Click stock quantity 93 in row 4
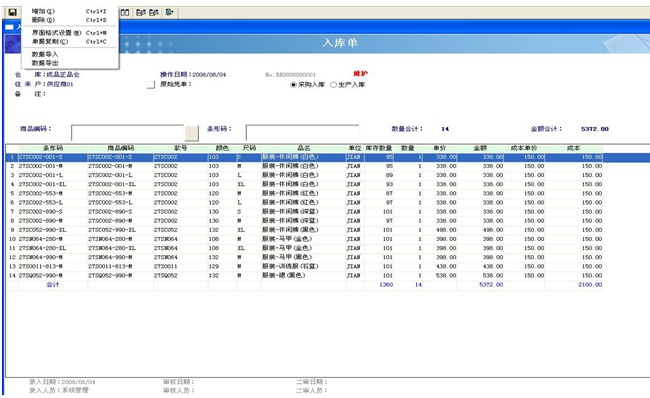Viewport: 650px width, 398px height. (x=389, y=184)
